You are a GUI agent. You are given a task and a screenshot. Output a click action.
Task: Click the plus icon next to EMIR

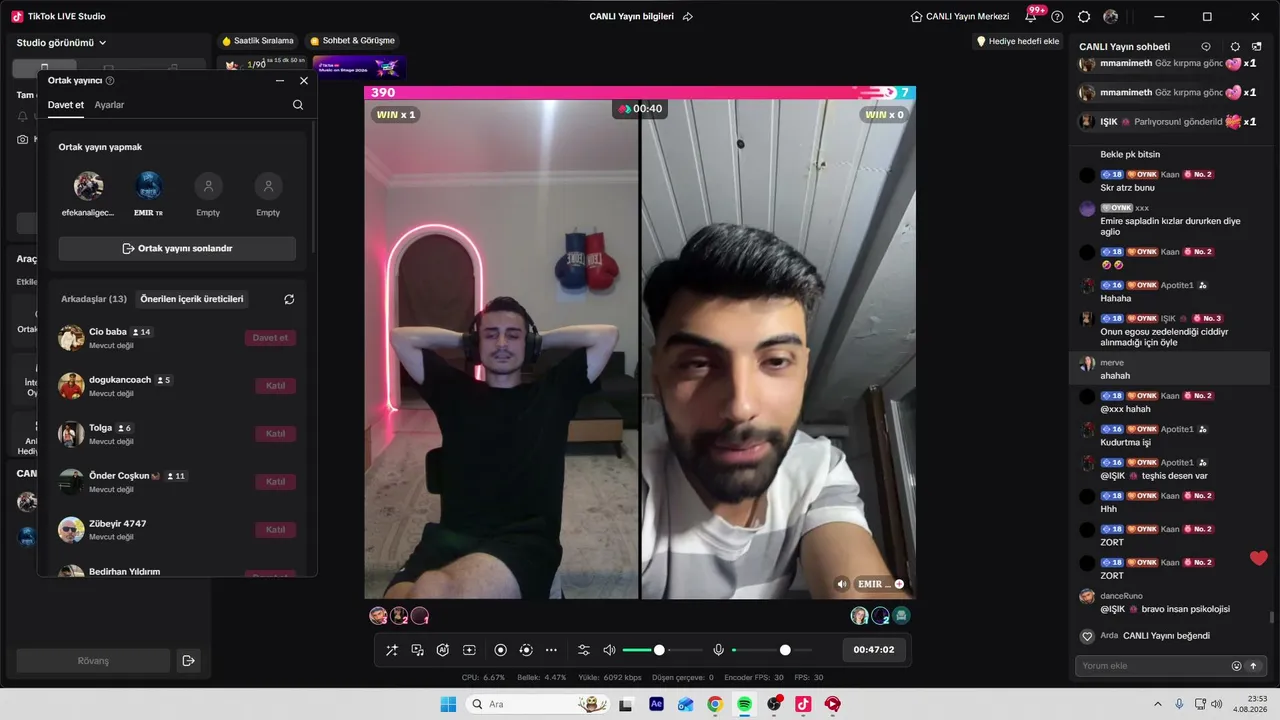tap(899, 584)
